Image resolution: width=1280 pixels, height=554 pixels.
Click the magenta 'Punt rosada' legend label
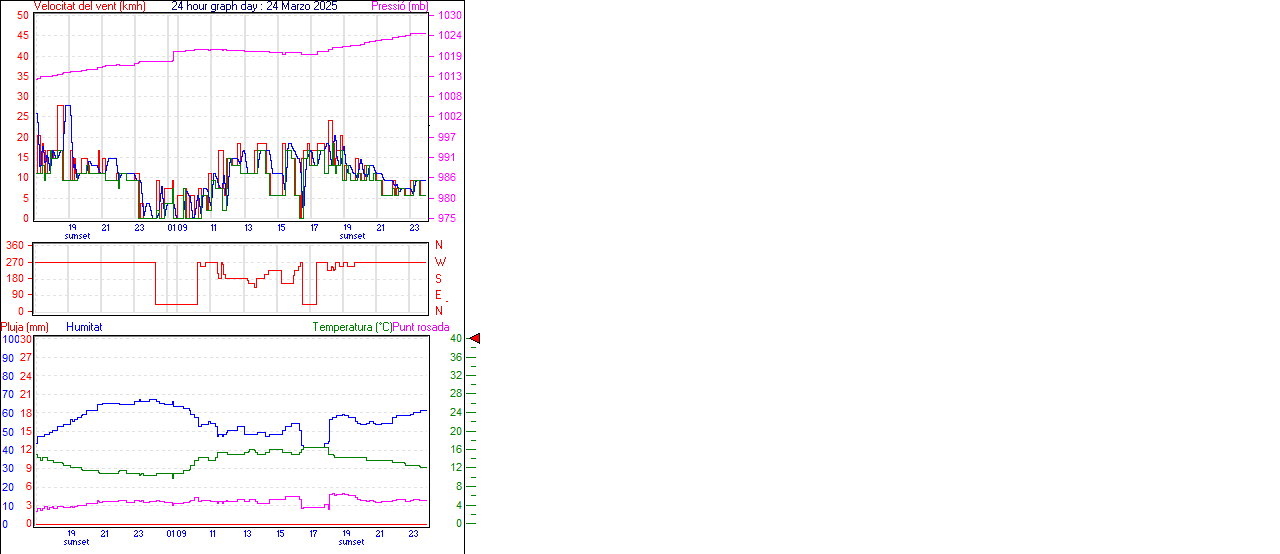421,327
